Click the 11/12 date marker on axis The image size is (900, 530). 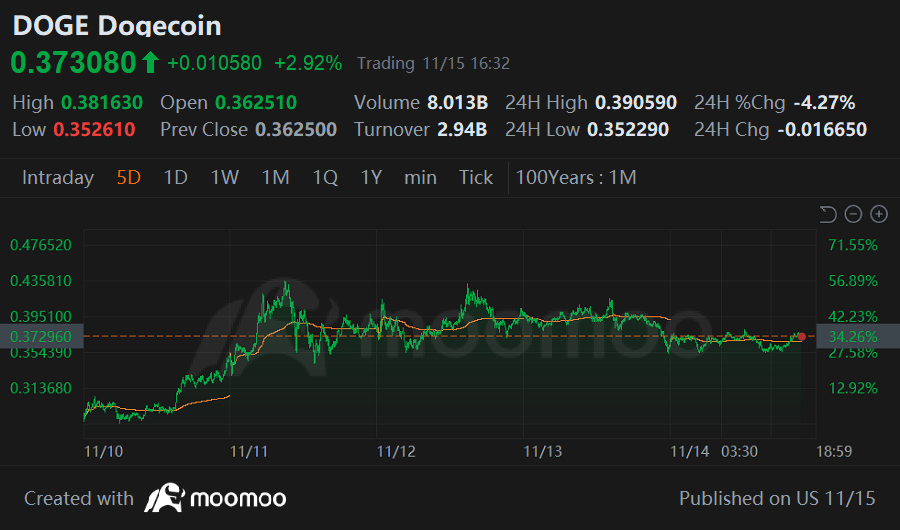tap(396, 451)
